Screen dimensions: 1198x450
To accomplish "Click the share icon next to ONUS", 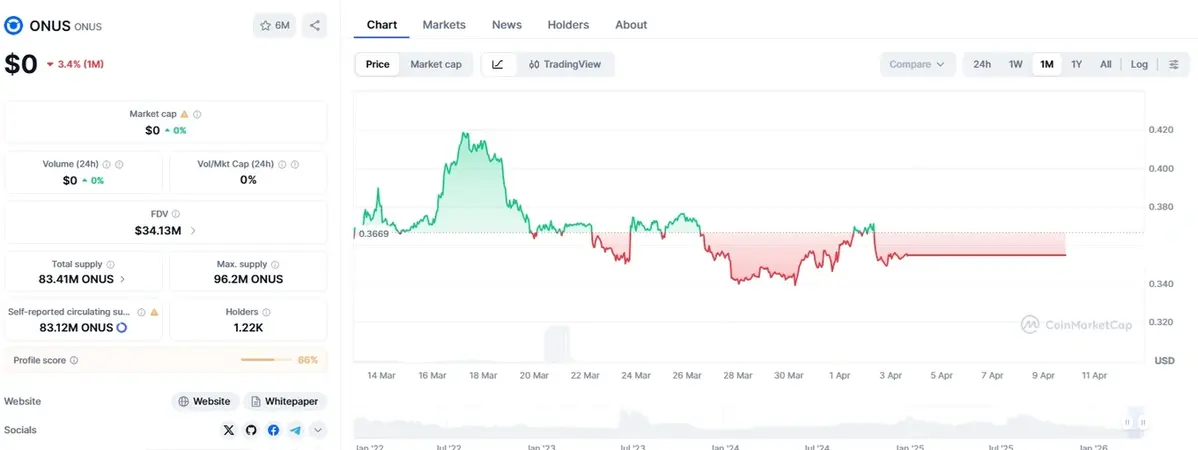I will (x=314, y=25).
